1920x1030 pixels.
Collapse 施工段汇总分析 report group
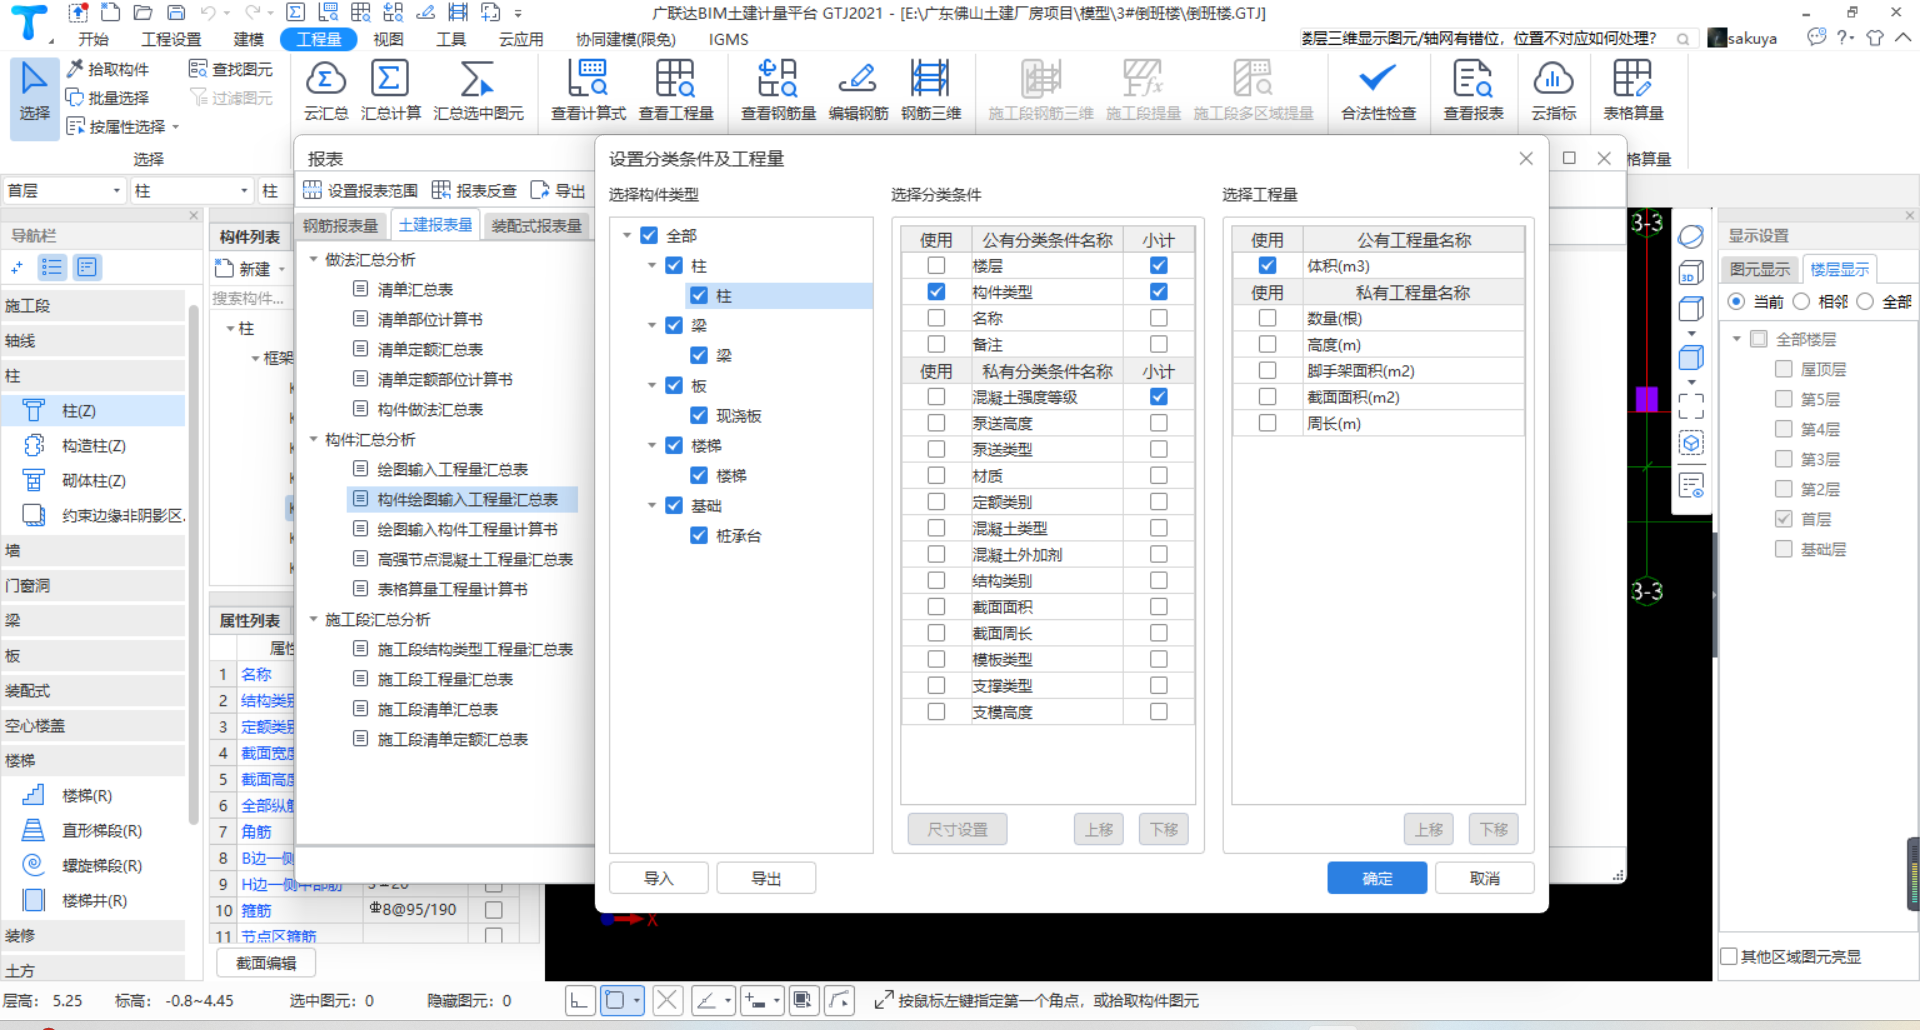point(313,620)
